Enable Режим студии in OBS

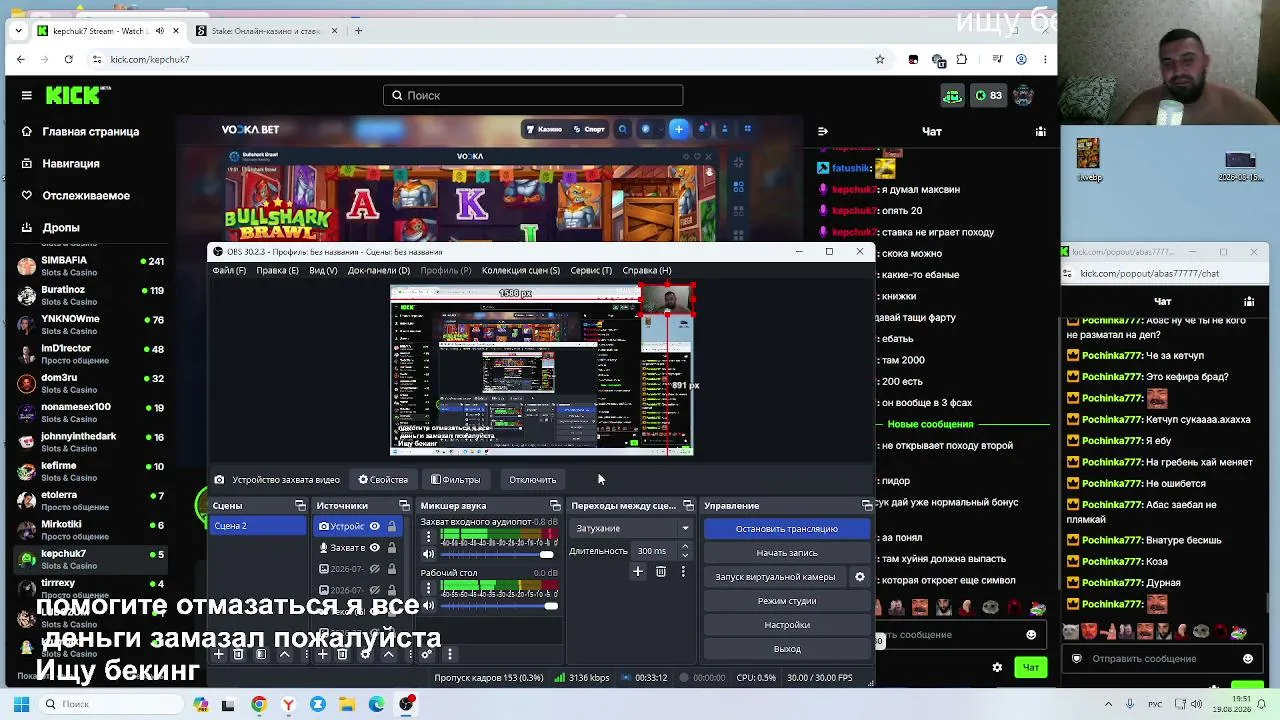787,601
